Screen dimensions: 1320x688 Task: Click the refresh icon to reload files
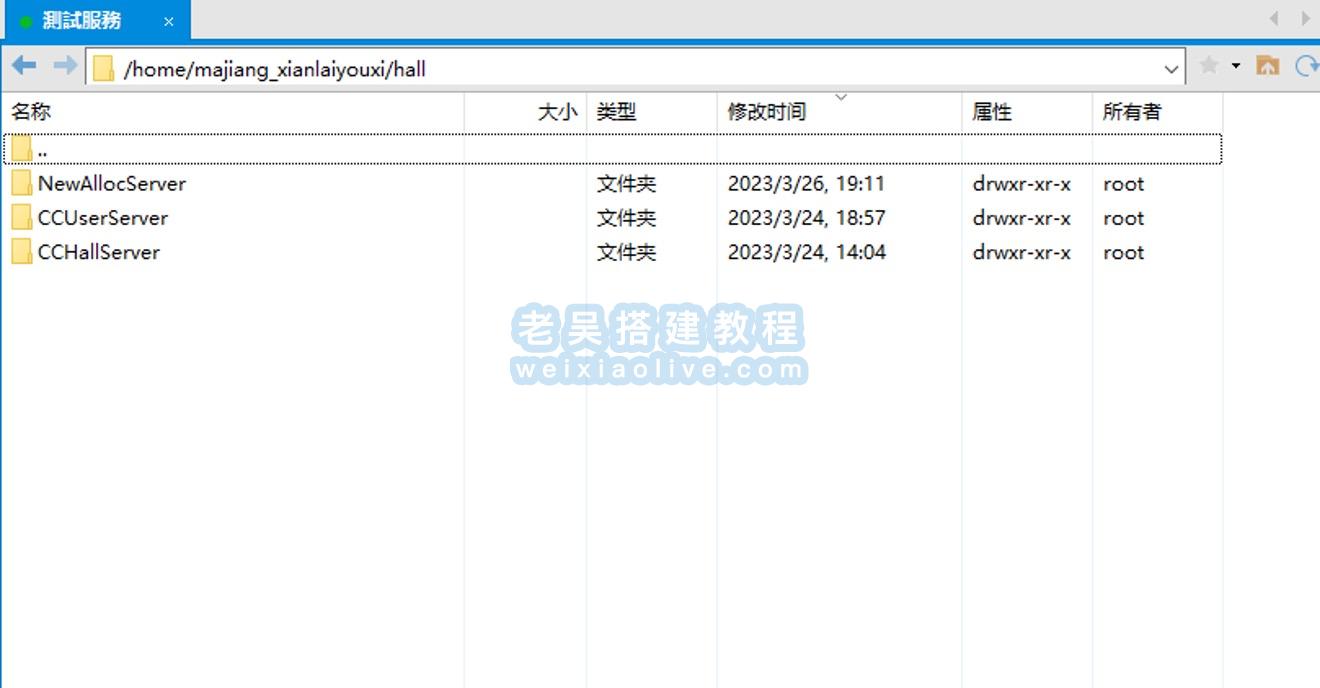(x=1306, y=67)
